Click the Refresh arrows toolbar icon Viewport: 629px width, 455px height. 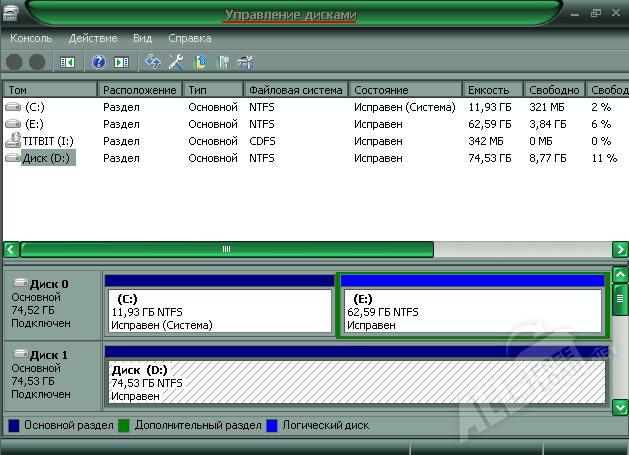coord(153,62)
